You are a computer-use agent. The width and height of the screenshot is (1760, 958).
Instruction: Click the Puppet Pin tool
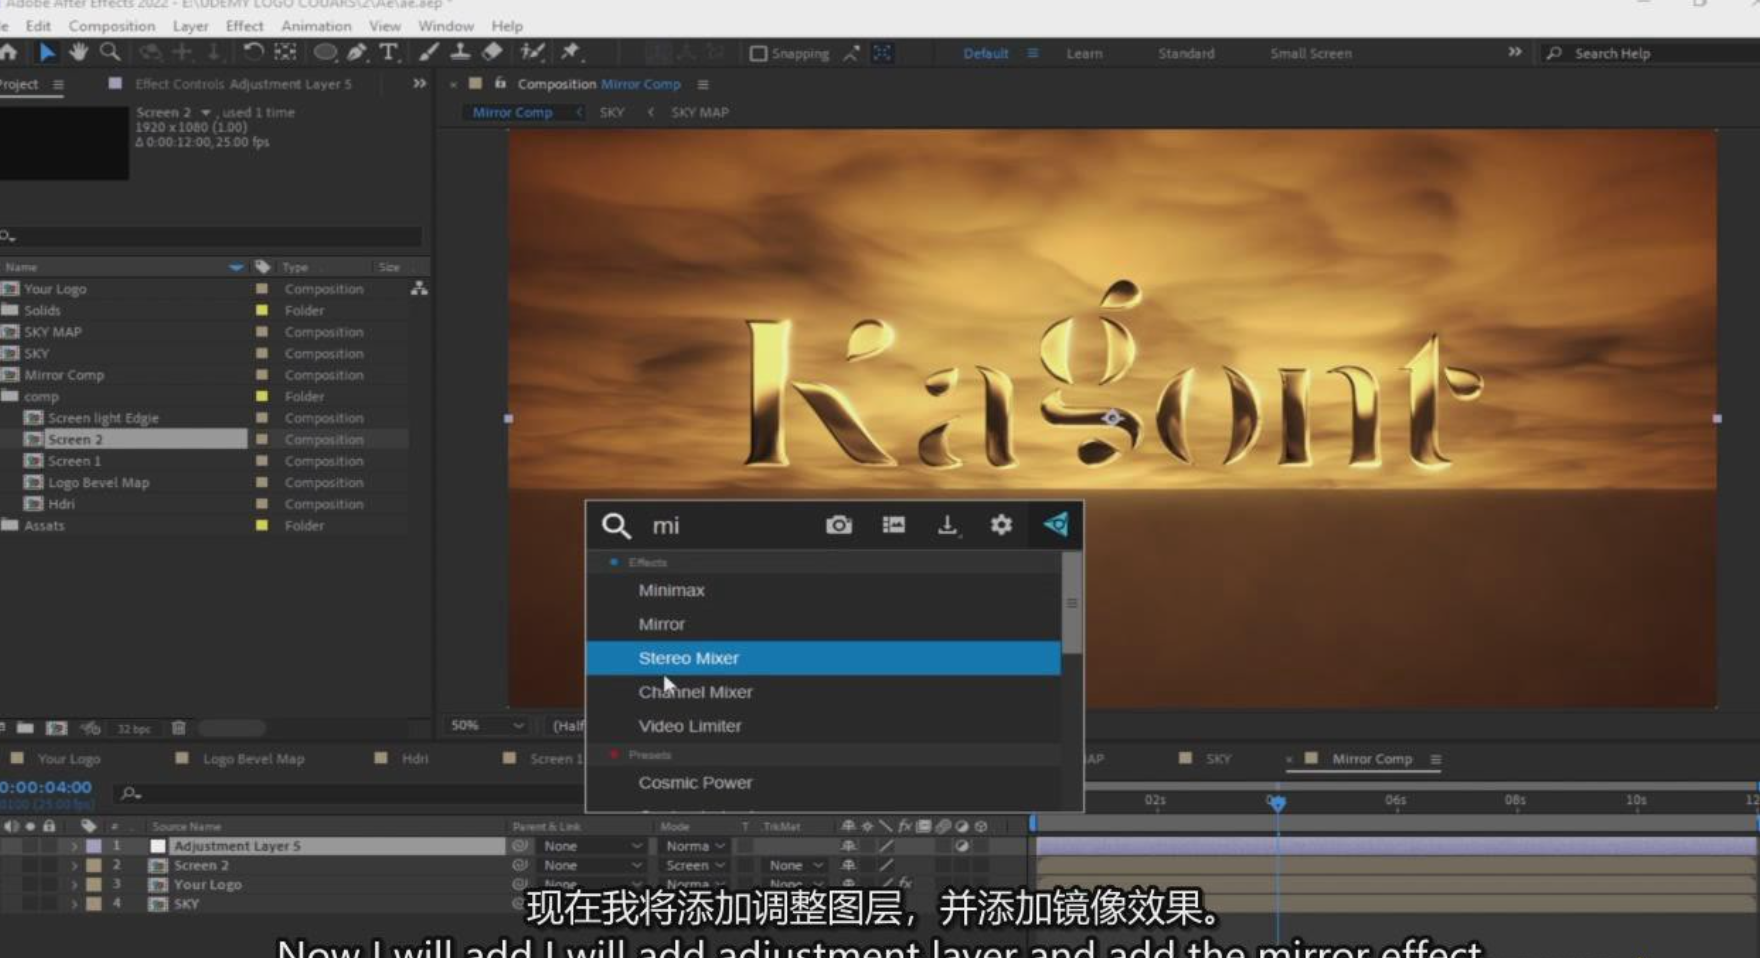click(570, 52)
